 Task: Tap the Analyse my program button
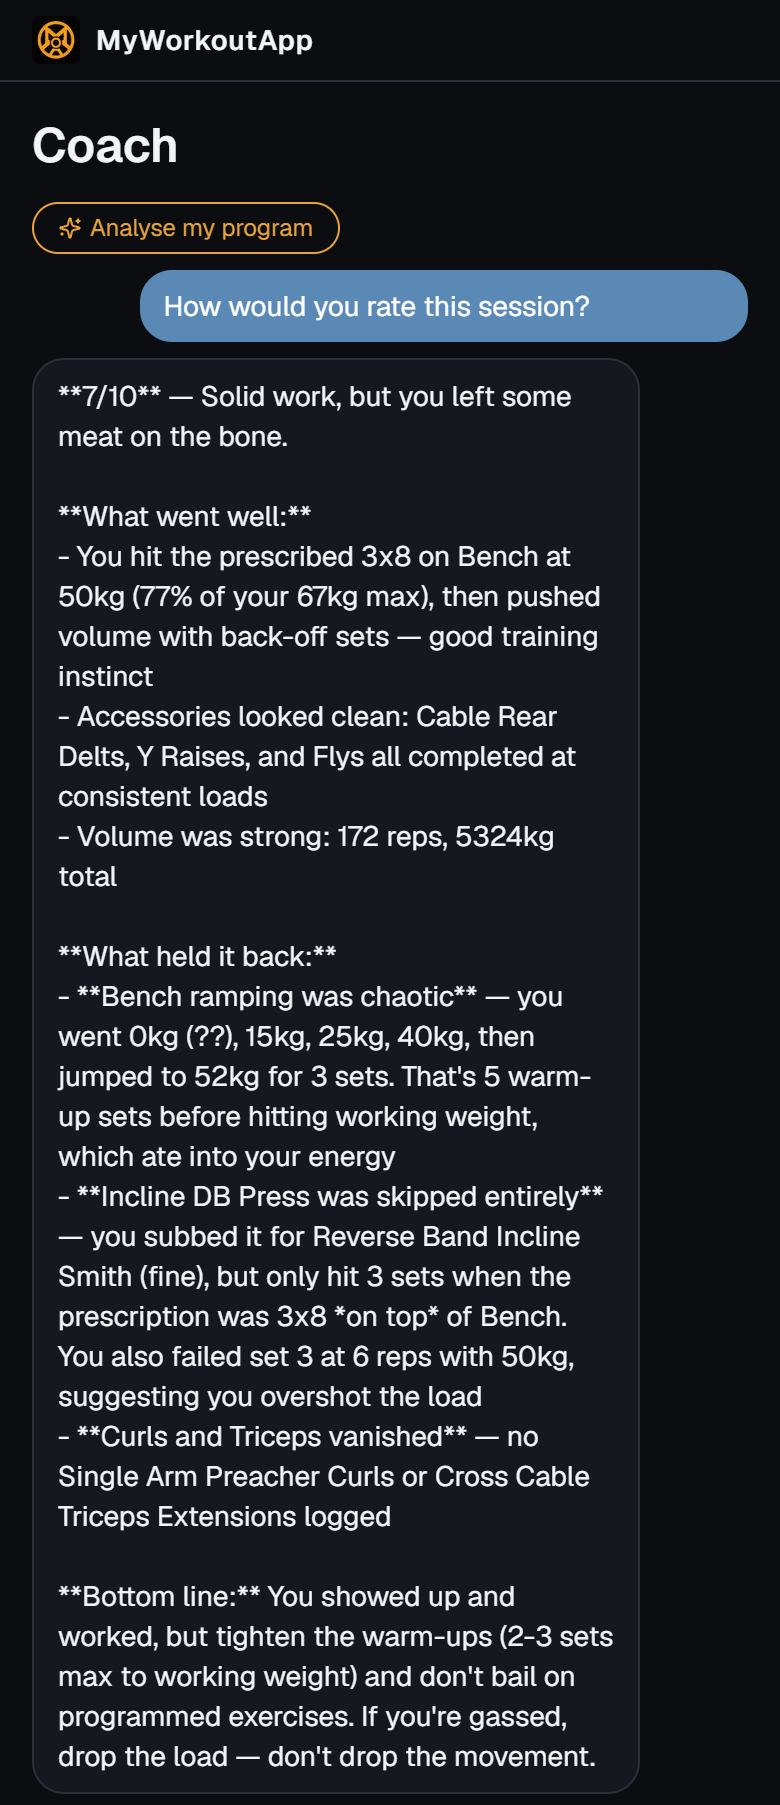click(x=186, y=228)
